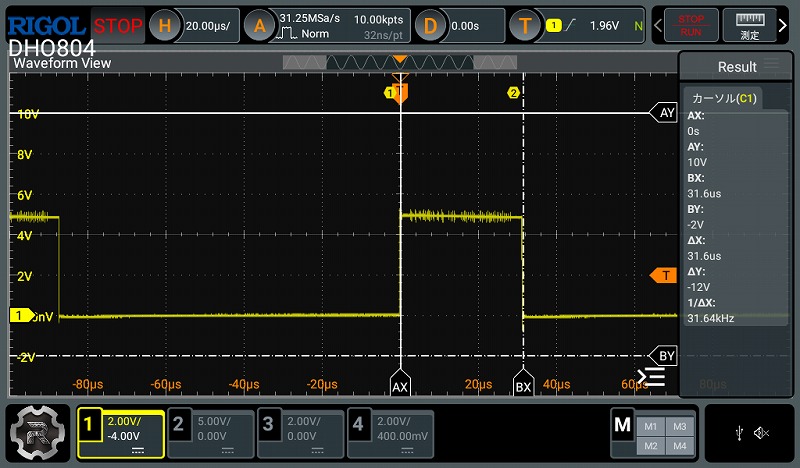Select the AX cursor handle

coord(400,385)
